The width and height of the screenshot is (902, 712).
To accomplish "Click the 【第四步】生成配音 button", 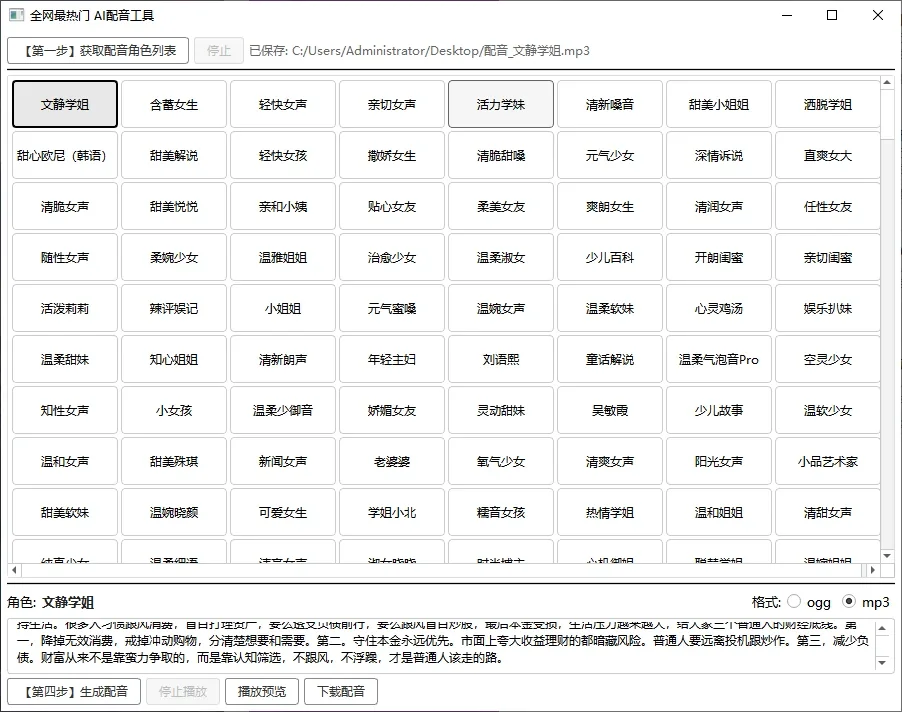I will click(74, 691).
